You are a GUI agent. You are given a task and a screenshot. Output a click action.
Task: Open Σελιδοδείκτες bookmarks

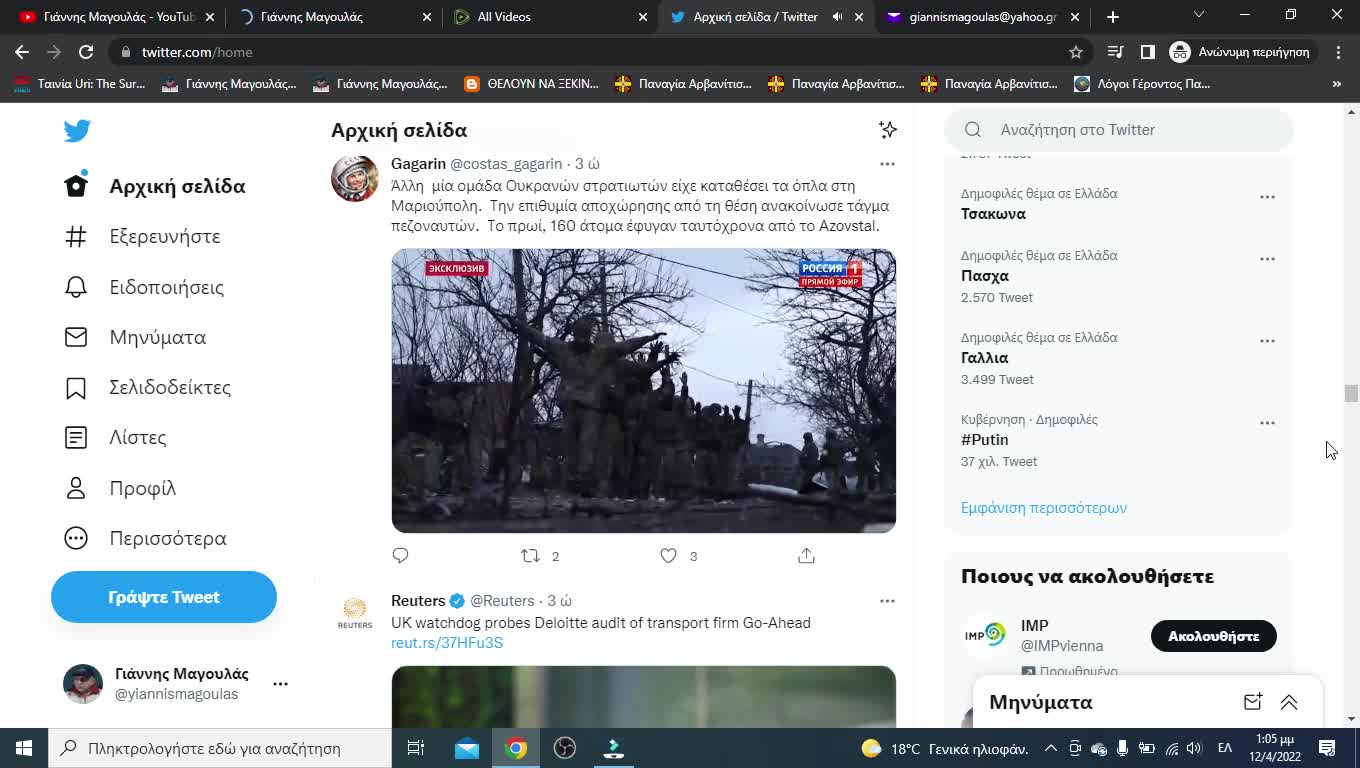(147, 387)
